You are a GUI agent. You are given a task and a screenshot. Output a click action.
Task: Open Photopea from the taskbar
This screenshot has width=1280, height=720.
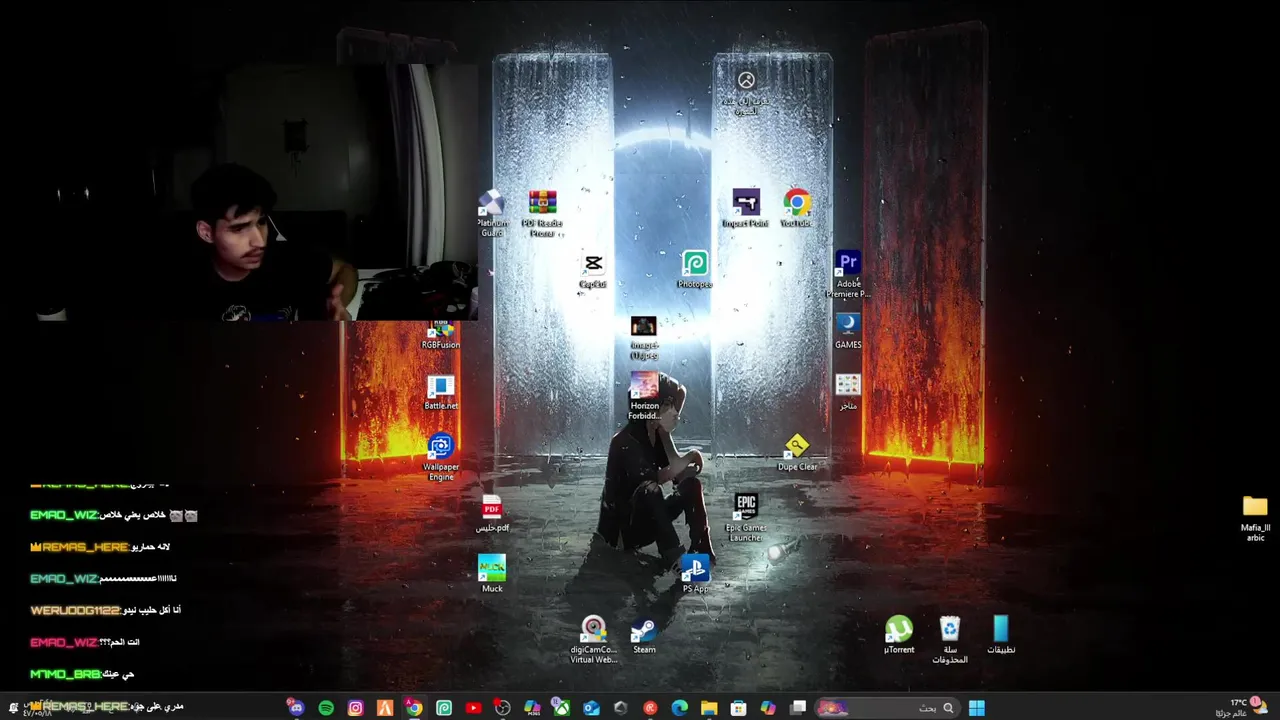pos(444,707)
